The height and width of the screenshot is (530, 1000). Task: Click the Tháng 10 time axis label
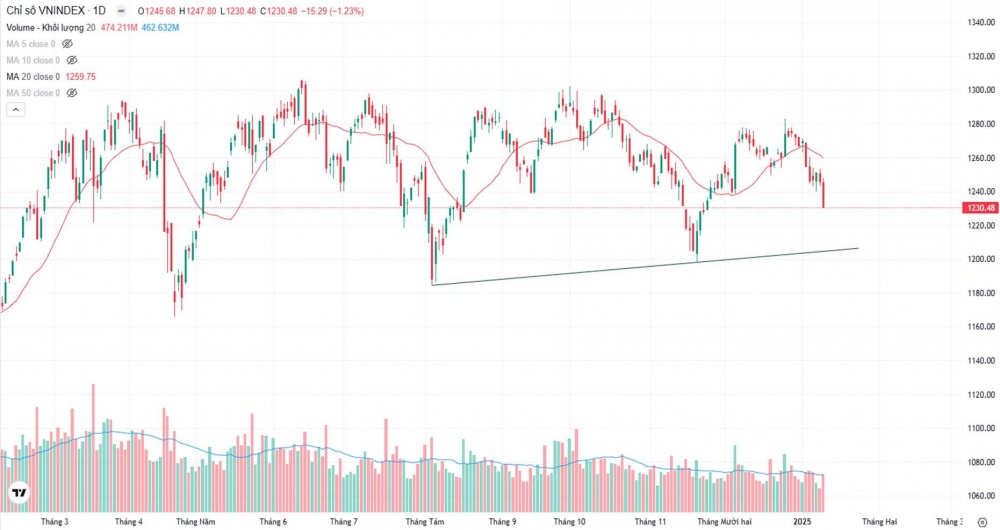570,522
